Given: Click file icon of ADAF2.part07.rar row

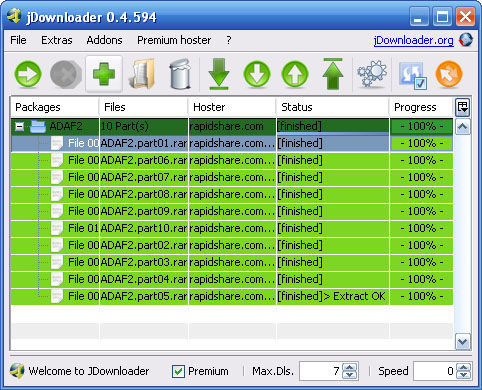Looking at the screenshot, I should coord(57,177).
